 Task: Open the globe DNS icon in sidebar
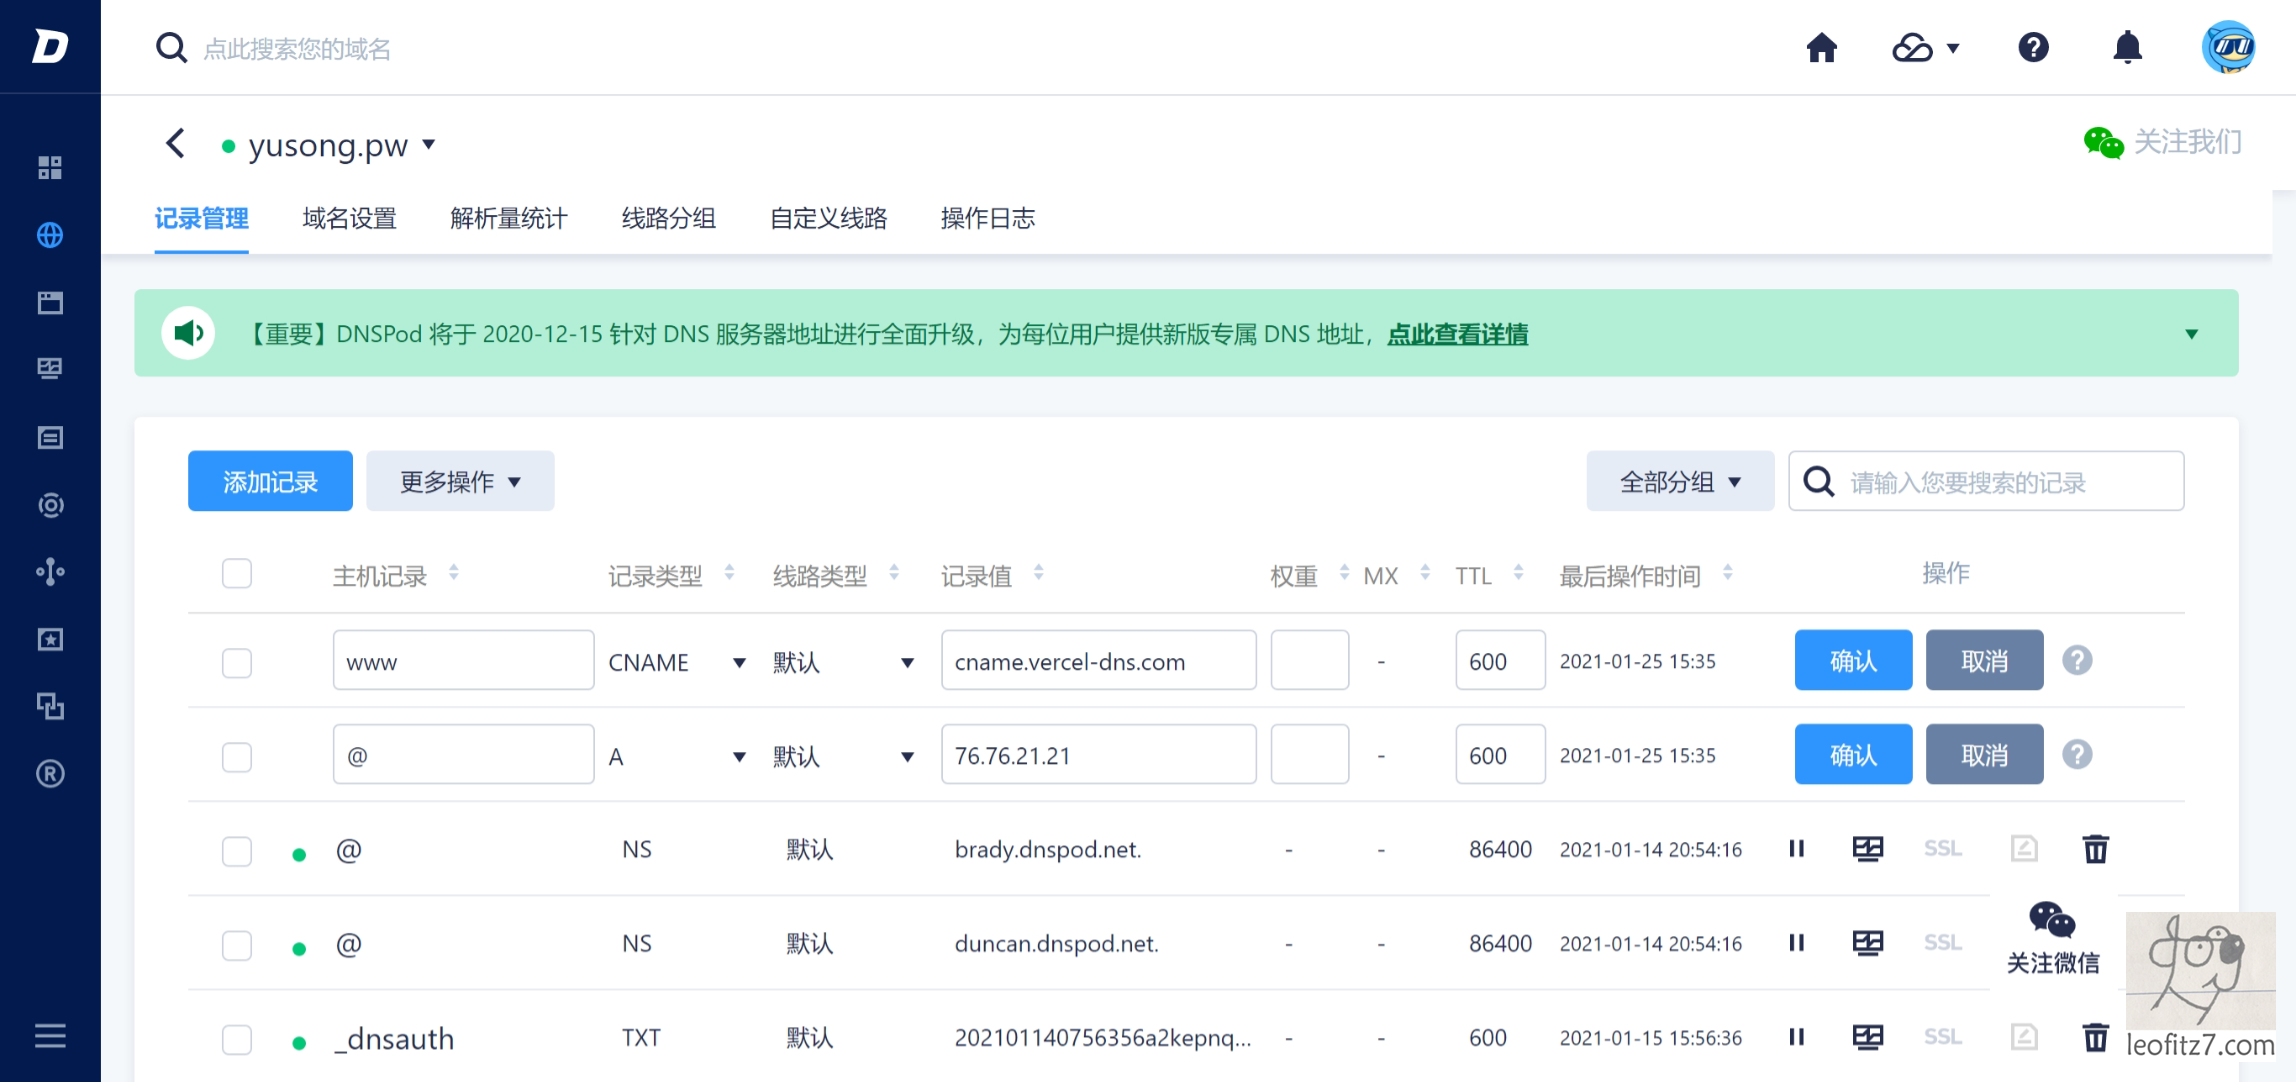tap(50, 235)
